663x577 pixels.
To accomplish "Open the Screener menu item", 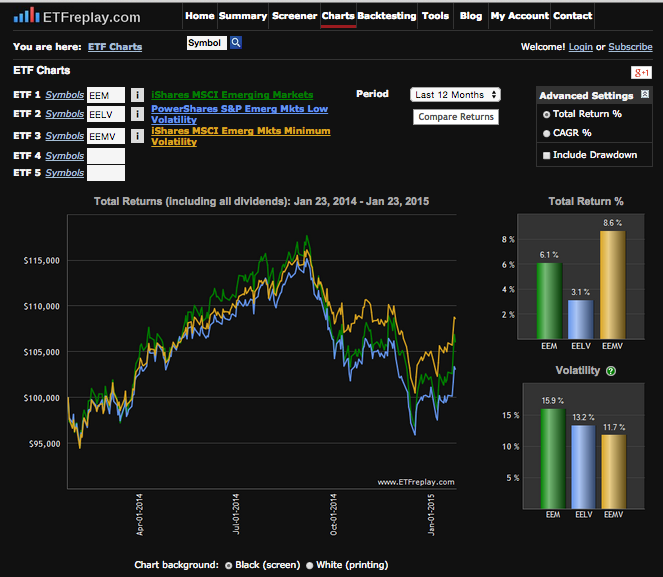I will [294, 16].
